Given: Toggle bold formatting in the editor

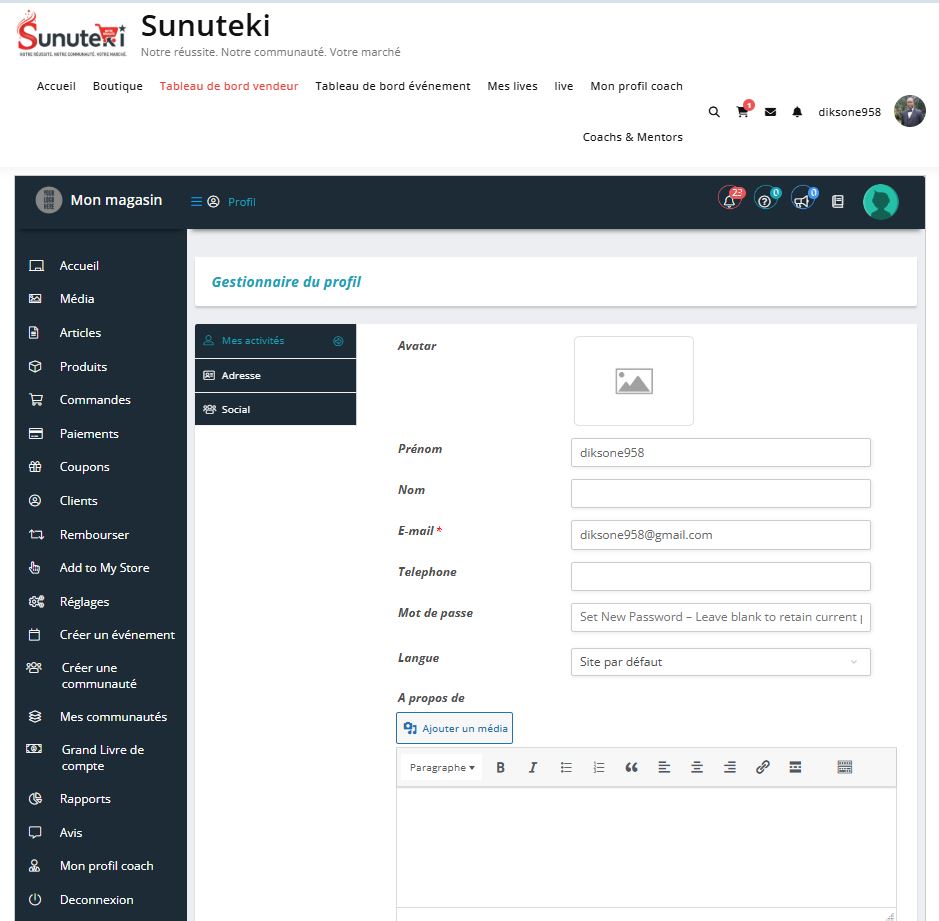Looking at the screenshot, I should (x=500, y=767).
